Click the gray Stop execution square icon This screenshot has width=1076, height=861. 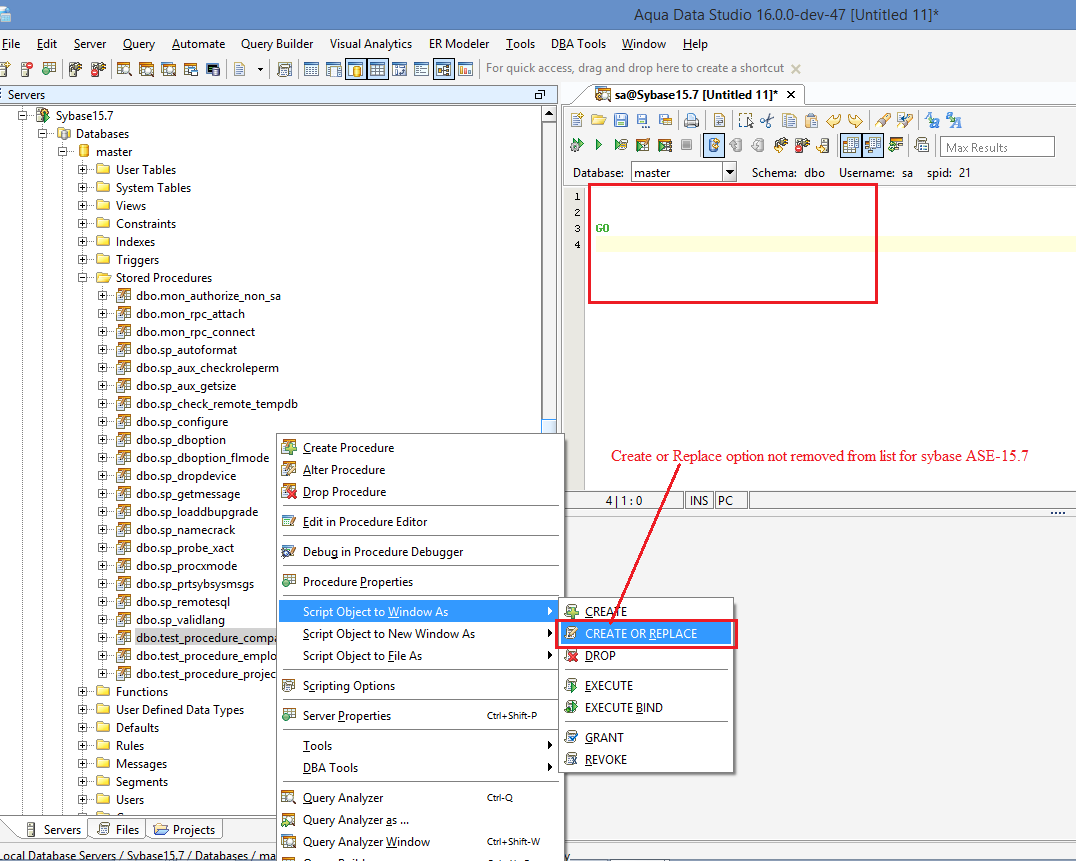tap(687, 145)
